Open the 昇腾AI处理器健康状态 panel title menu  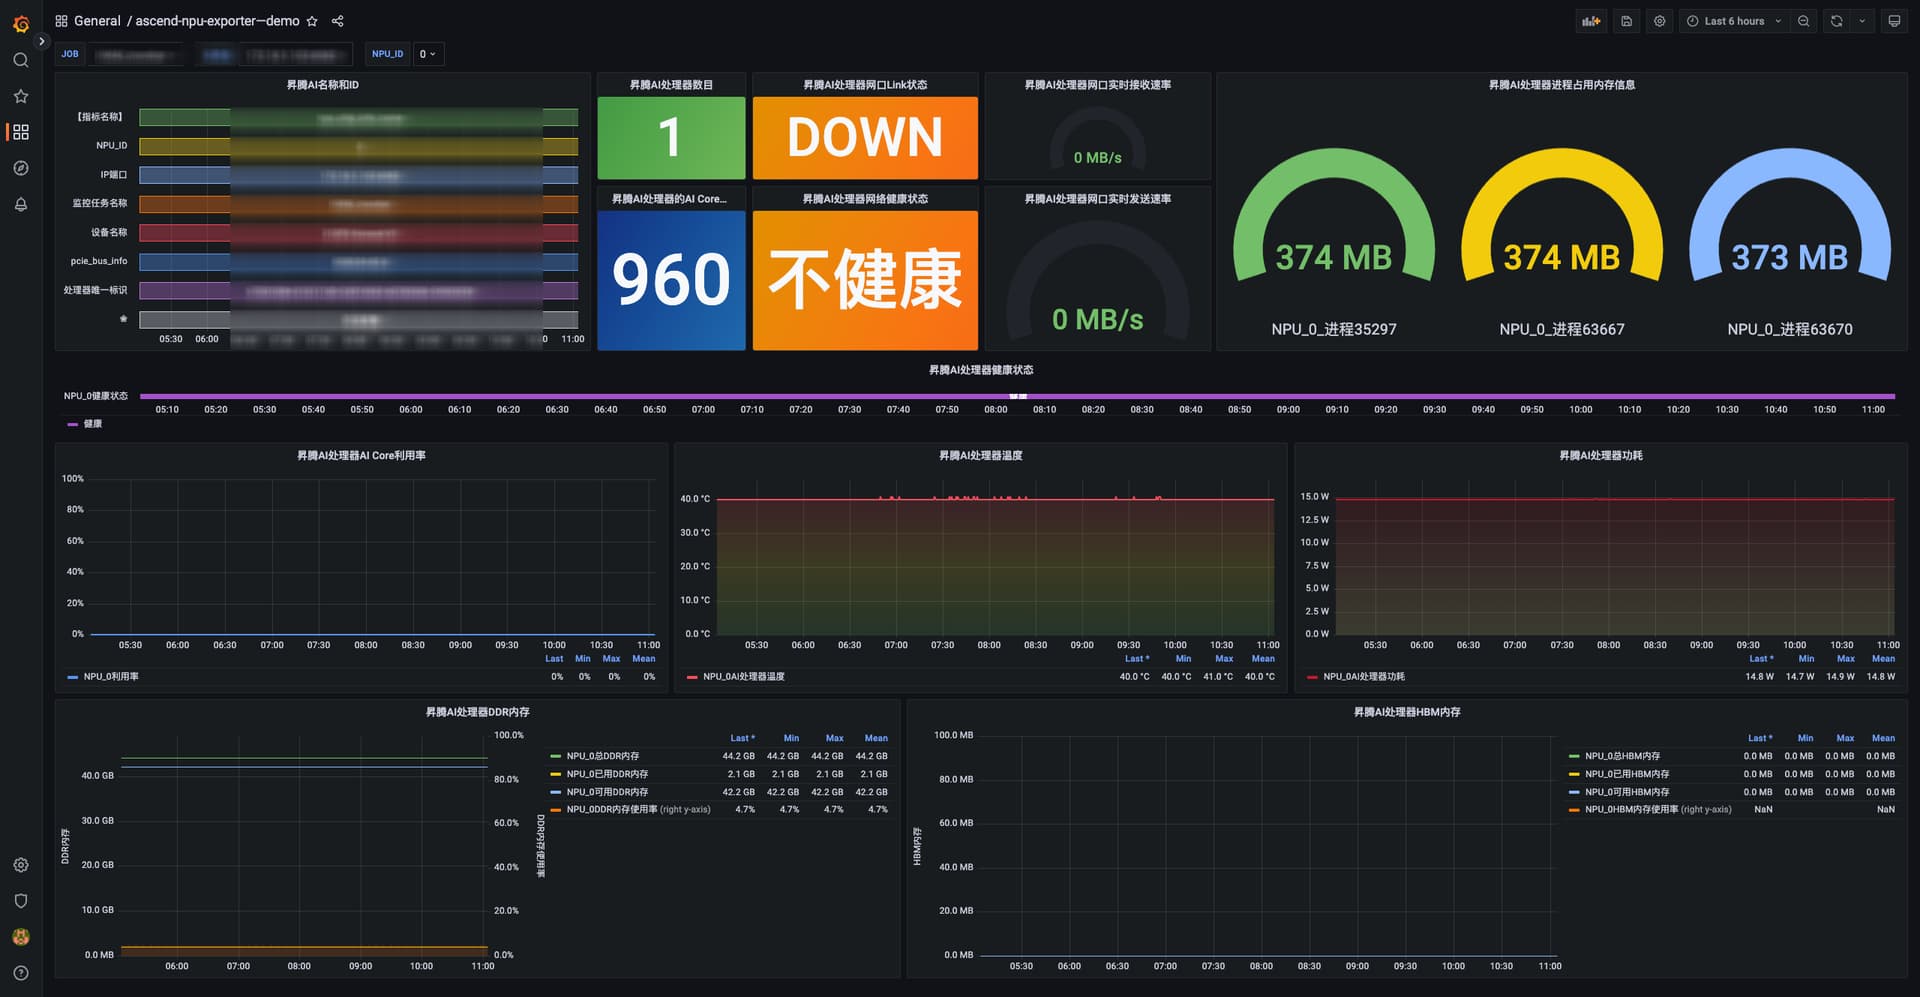pos(981,370)
